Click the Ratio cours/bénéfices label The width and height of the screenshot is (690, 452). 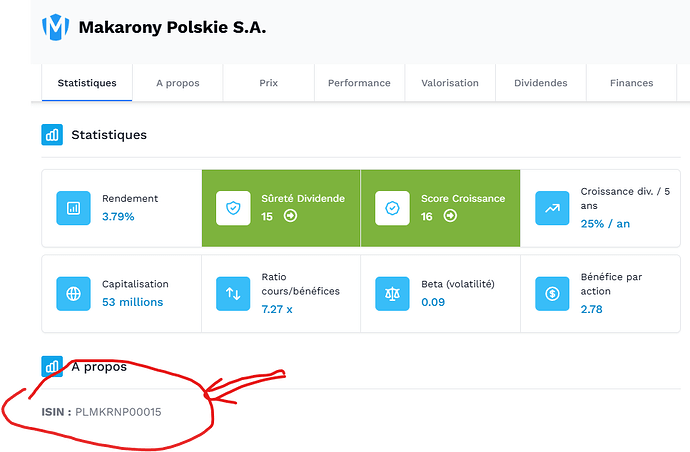(301, 284)
